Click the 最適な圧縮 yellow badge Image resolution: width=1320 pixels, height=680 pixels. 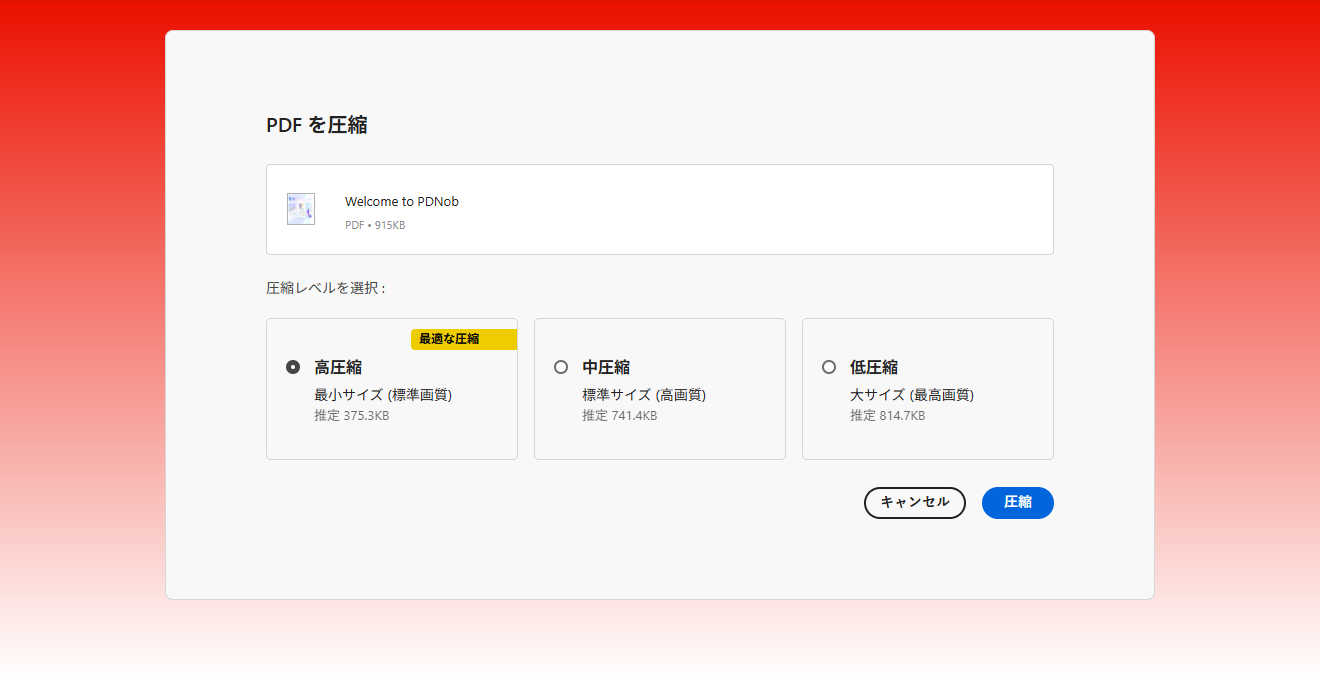pos(464,339)
